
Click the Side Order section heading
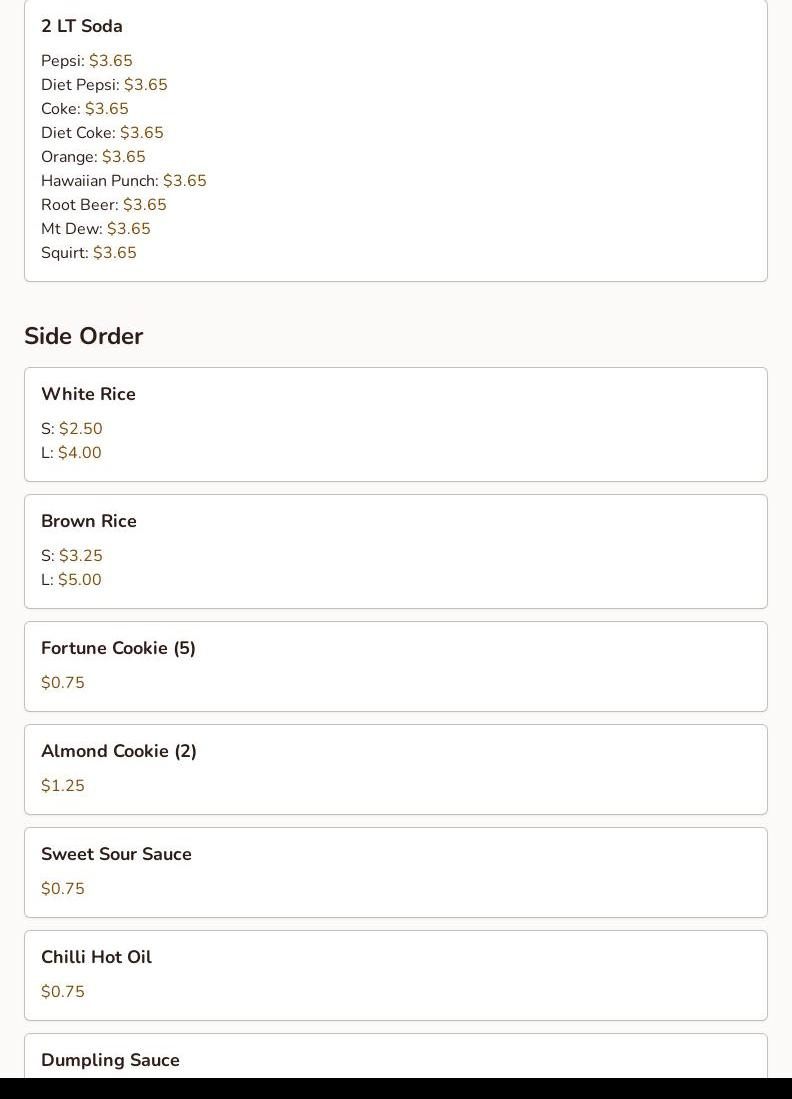[84, 336]
